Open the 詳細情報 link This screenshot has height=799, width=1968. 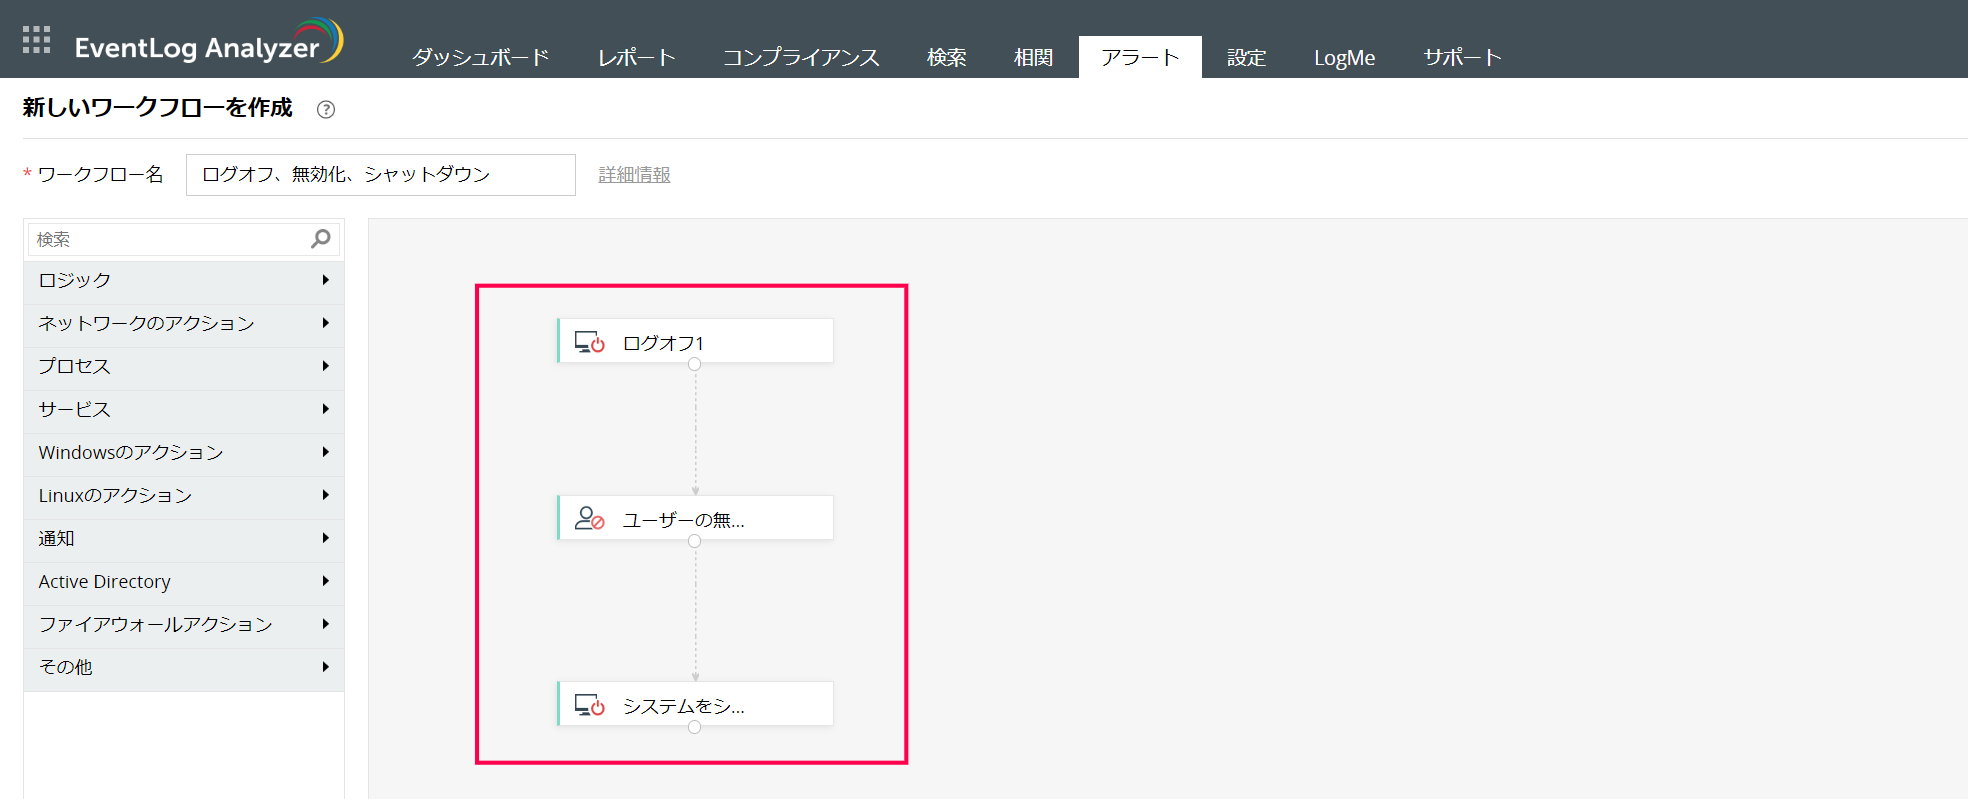pyautogui.click(x=634, y=175)
